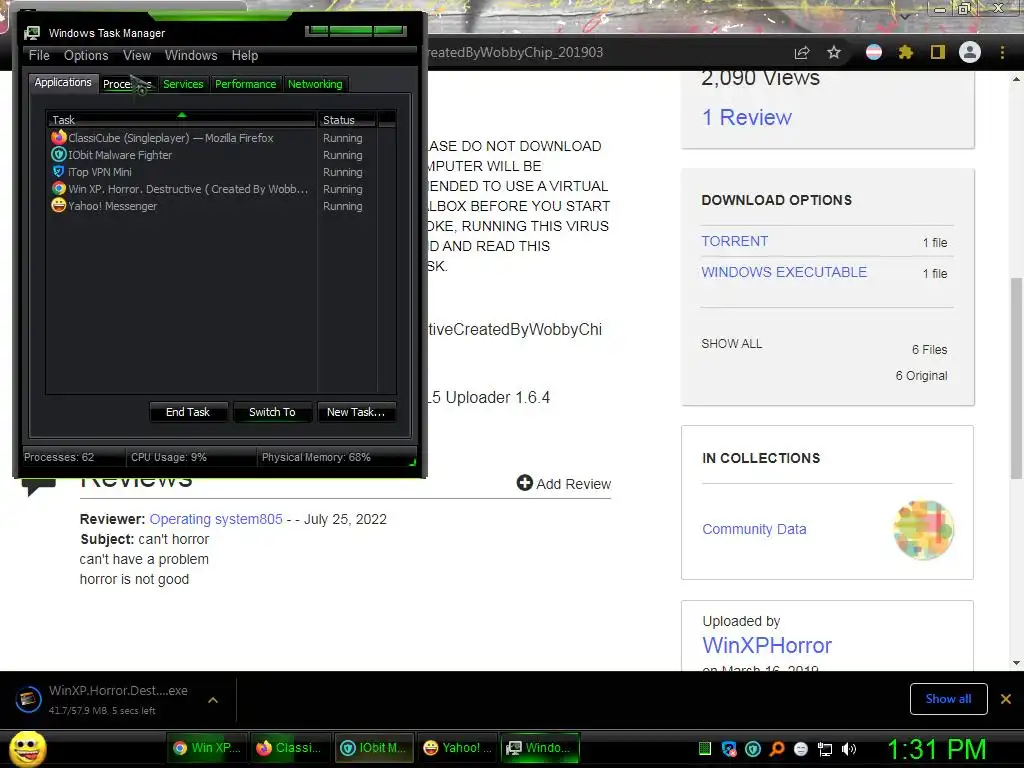
Task: Open Task Manager Windows menu
Action: pyautogui.click(x=191, y=56)
